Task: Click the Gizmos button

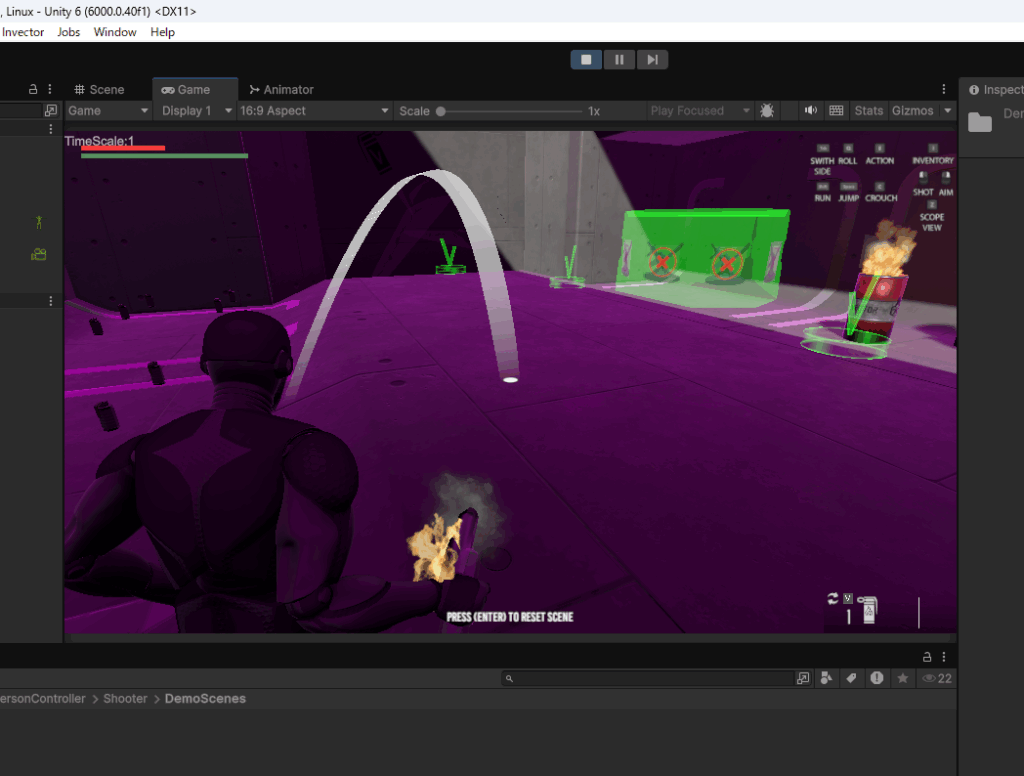Action: pyautogui.click(x=912, y=111)
